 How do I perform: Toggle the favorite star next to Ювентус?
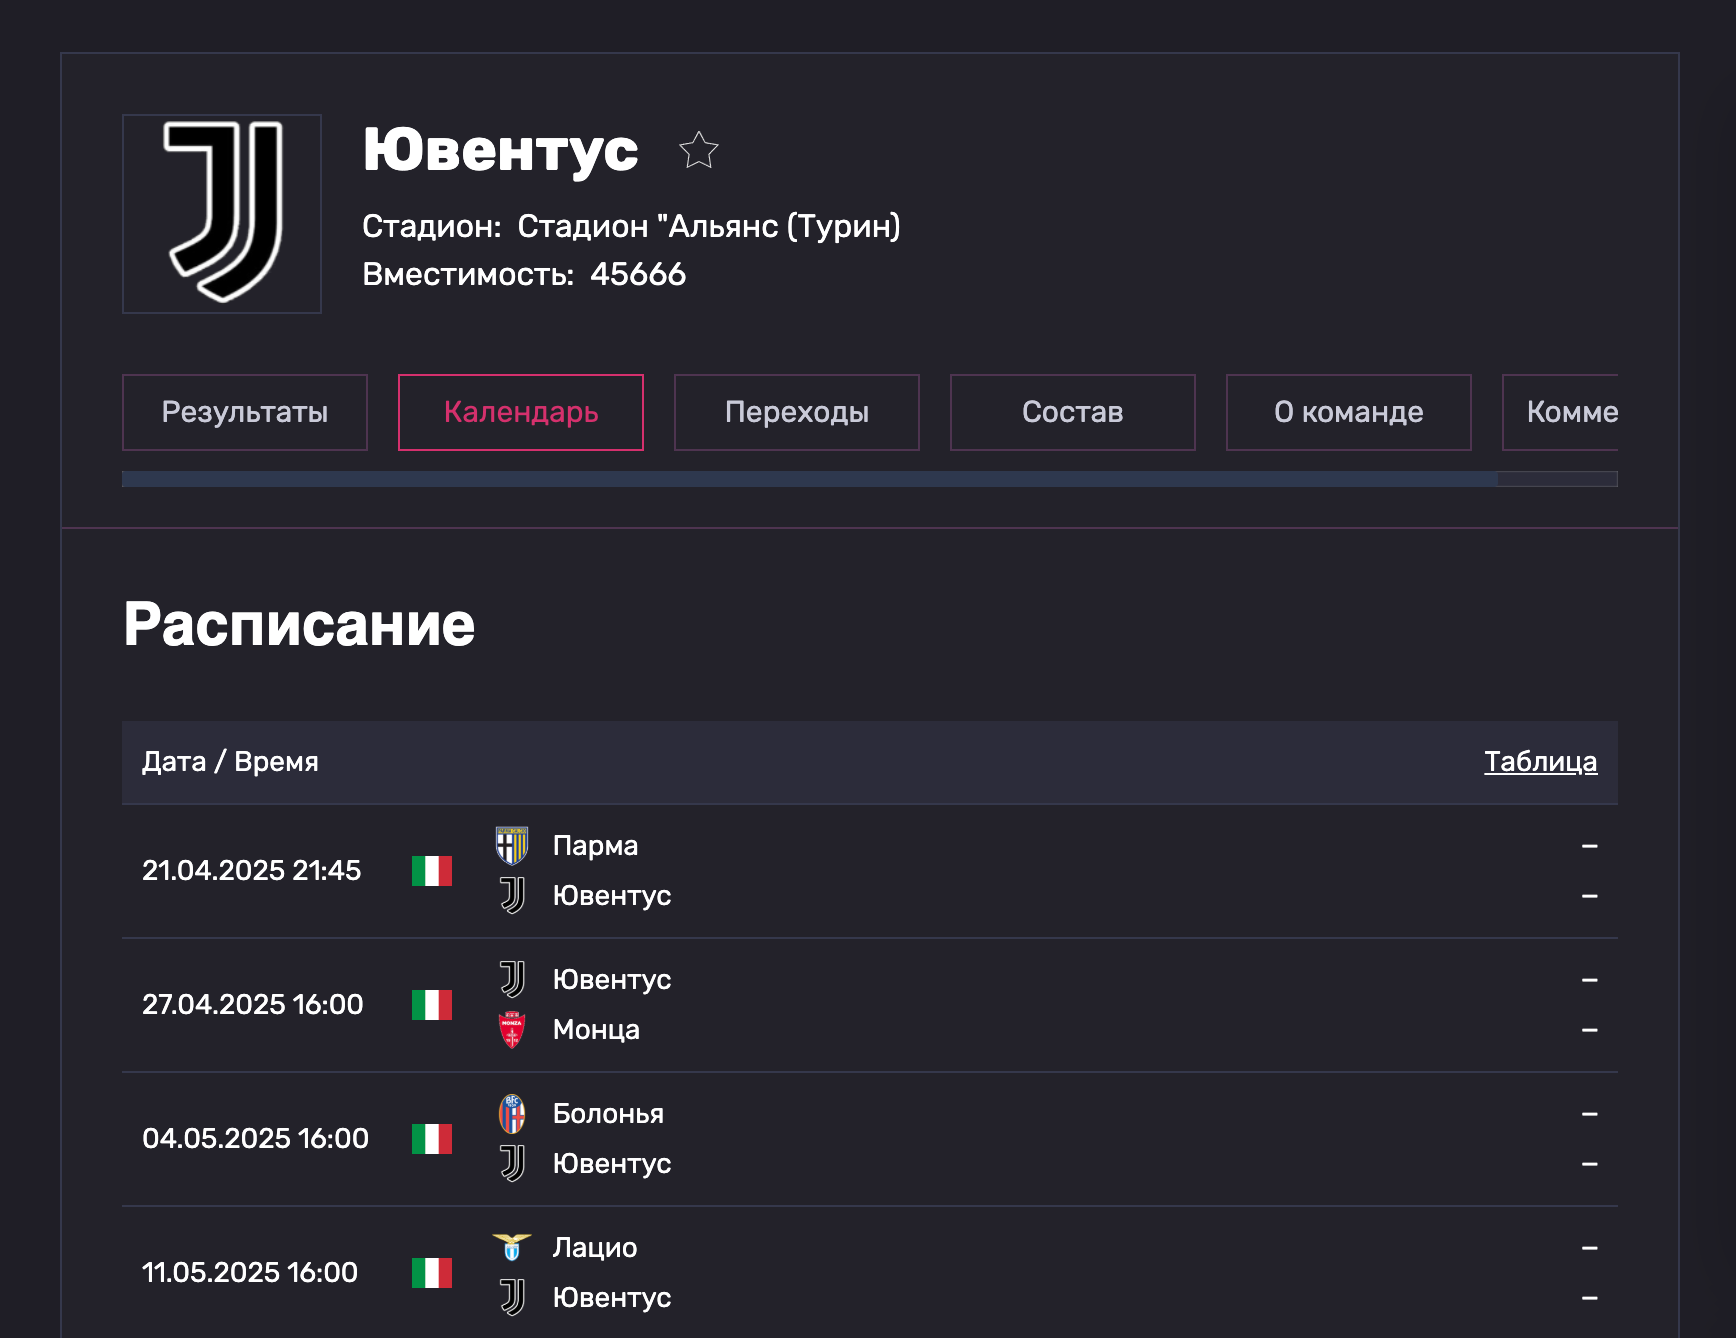(x=698, y=151)
